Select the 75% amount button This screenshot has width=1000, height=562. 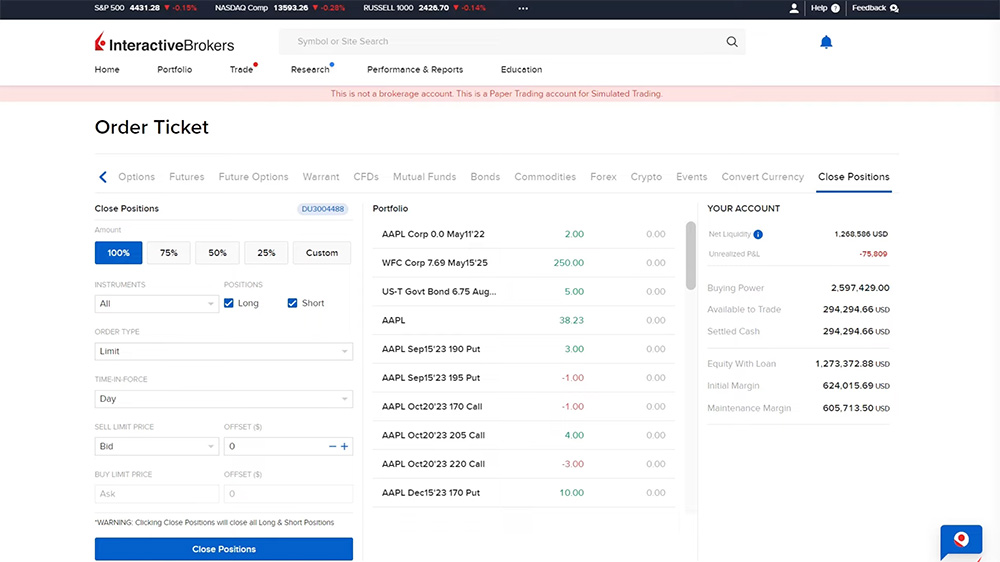click(168, 253)
